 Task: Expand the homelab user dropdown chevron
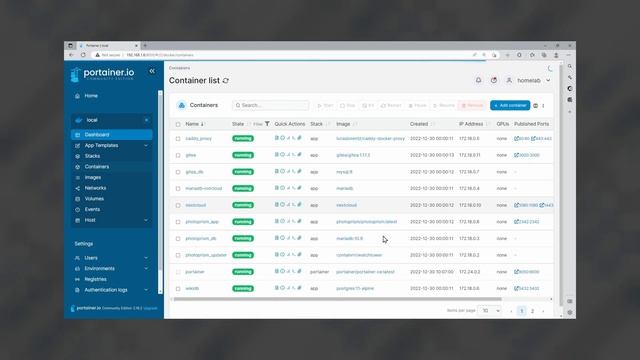click(548, 80)
